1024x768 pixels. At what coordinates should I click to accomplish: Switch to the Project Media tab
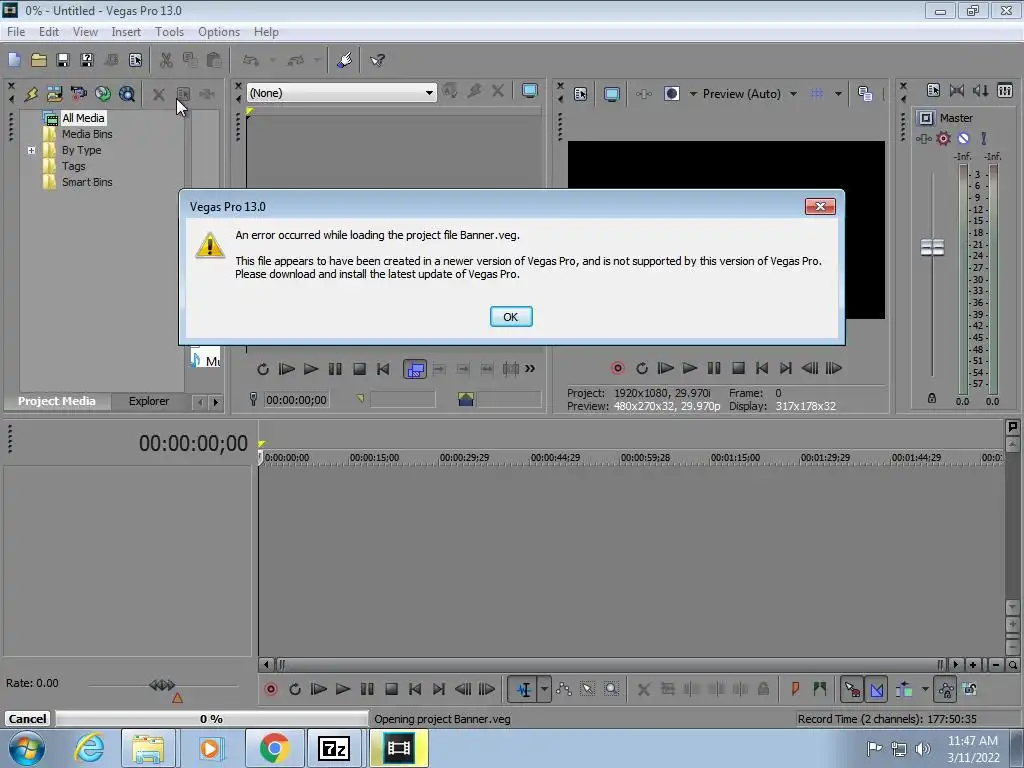click(56, 401)
